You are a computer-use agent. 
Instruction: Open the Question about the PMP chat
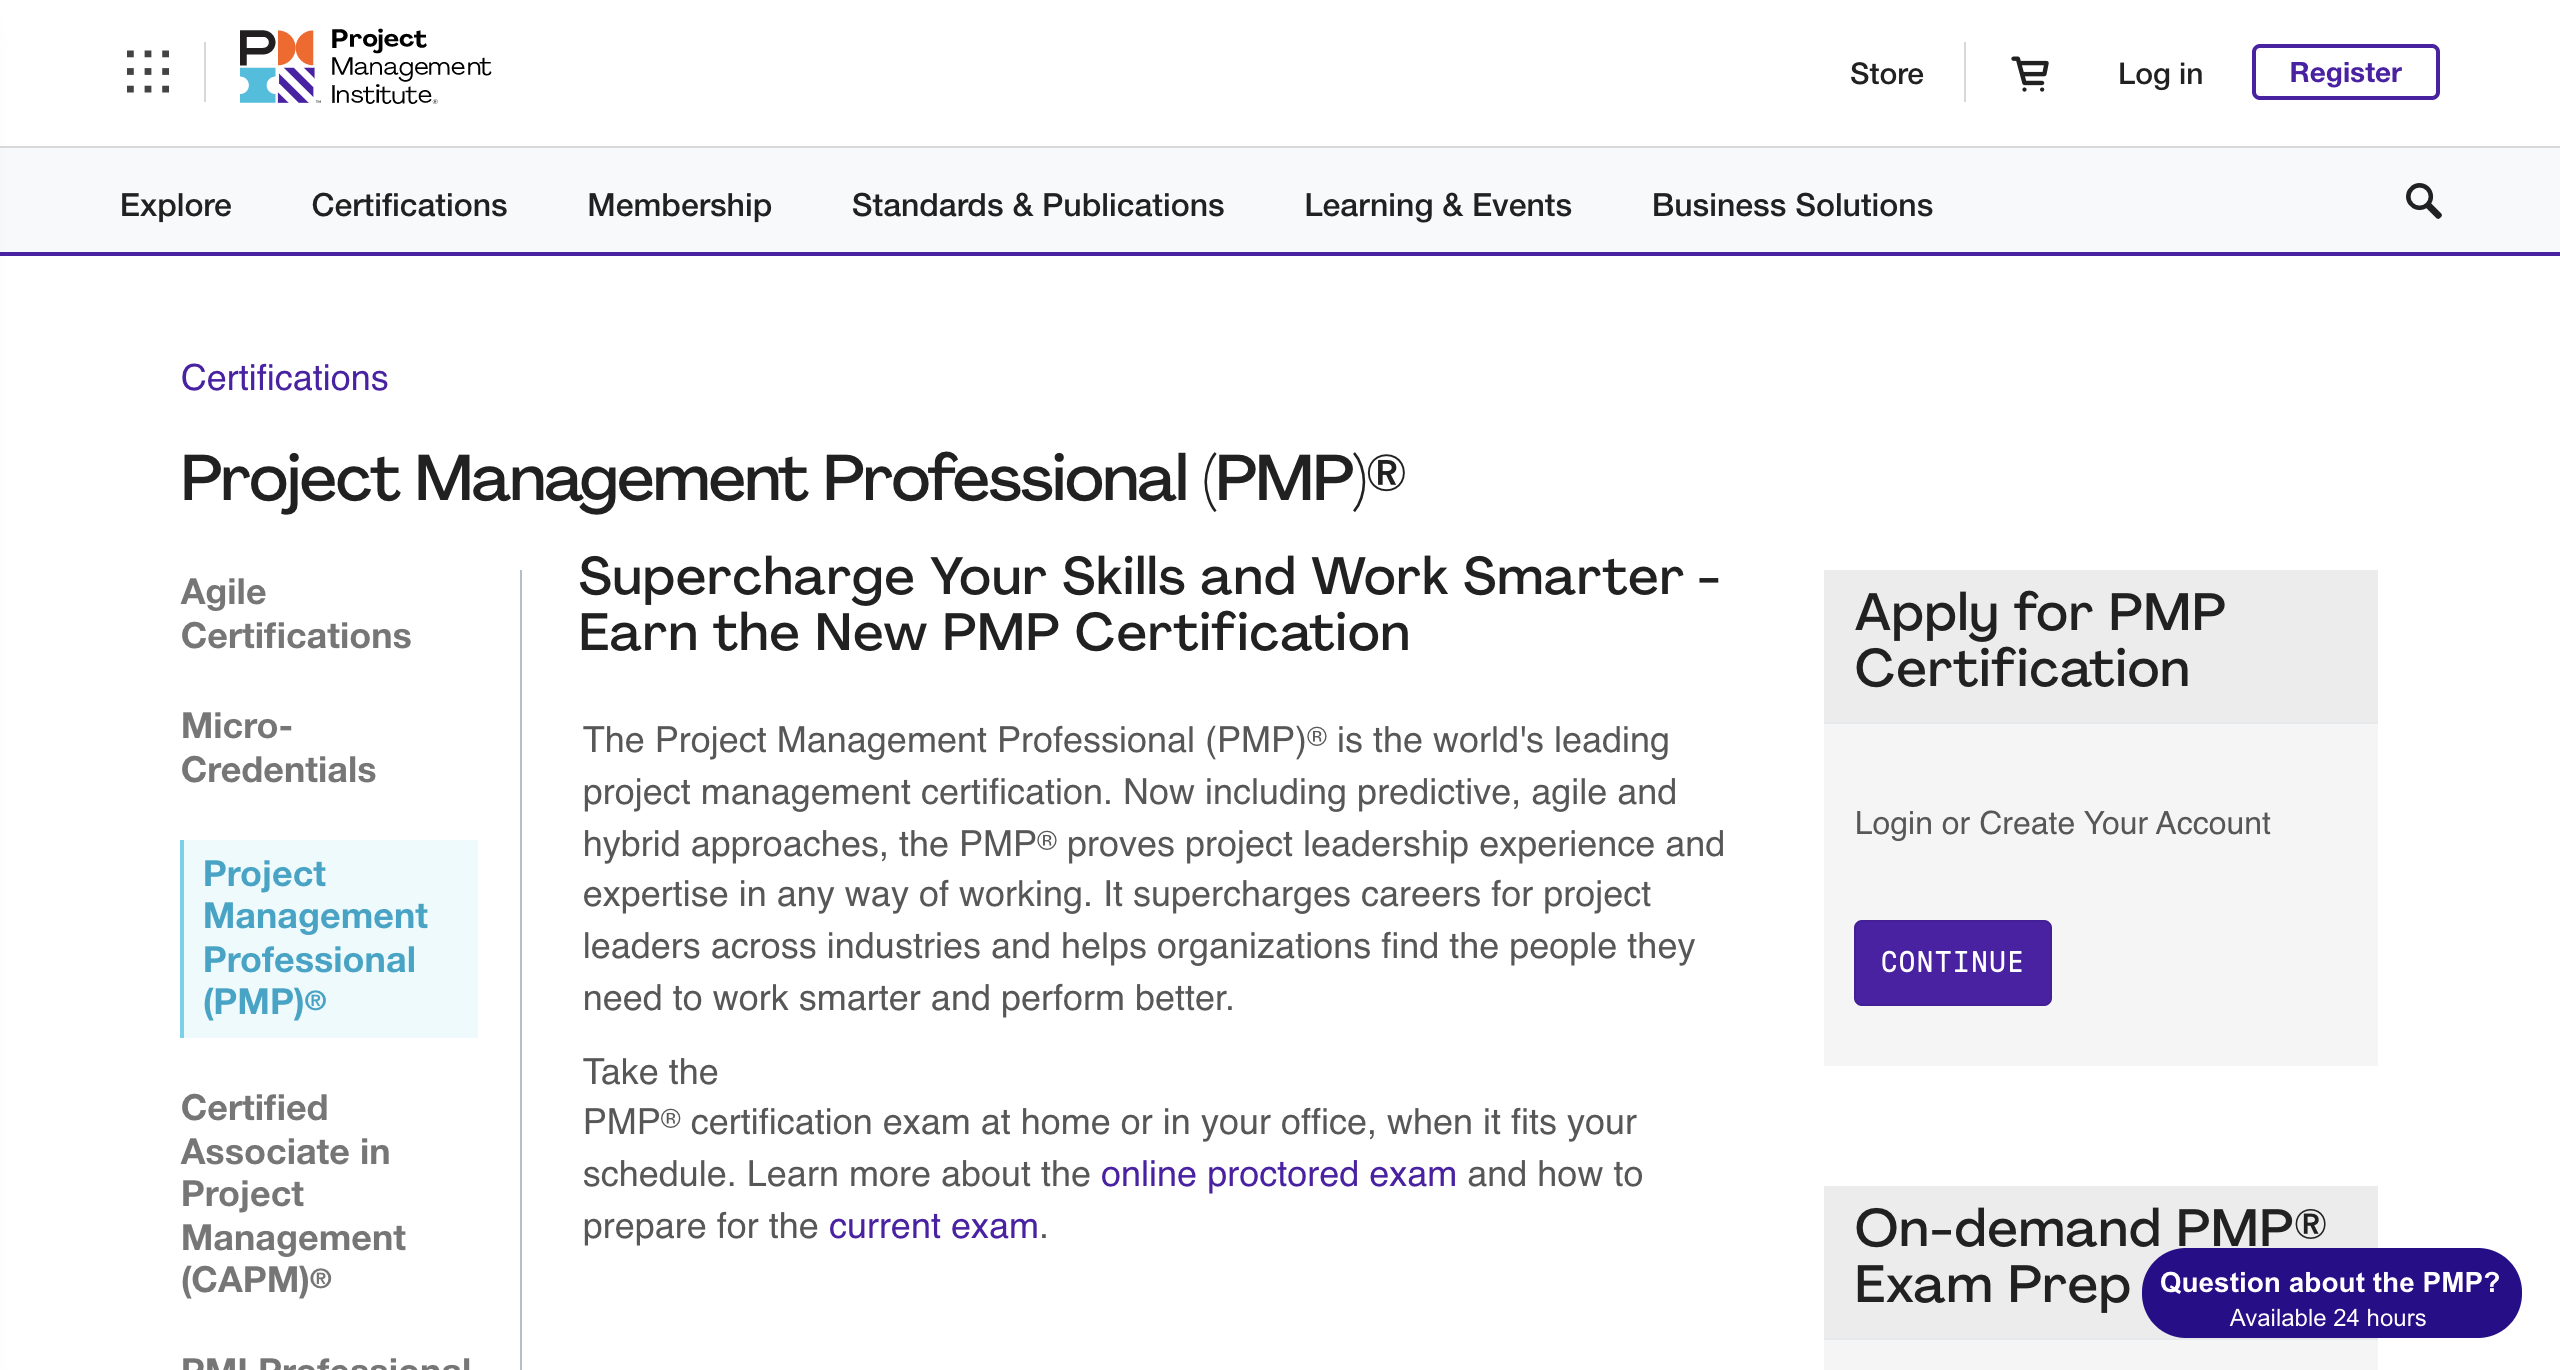tap(2331, 1293)
